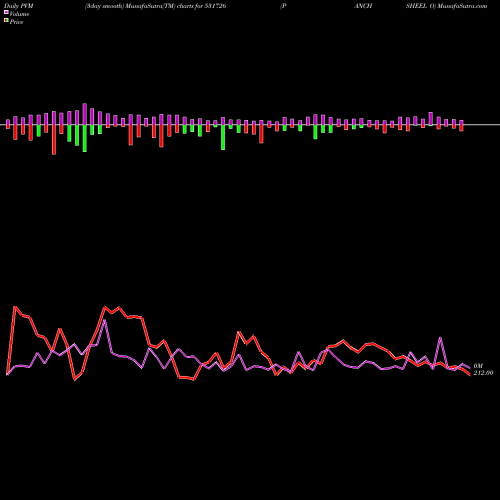
Task: Click the 'ANCH' text in header
Action: coord(363,6)
